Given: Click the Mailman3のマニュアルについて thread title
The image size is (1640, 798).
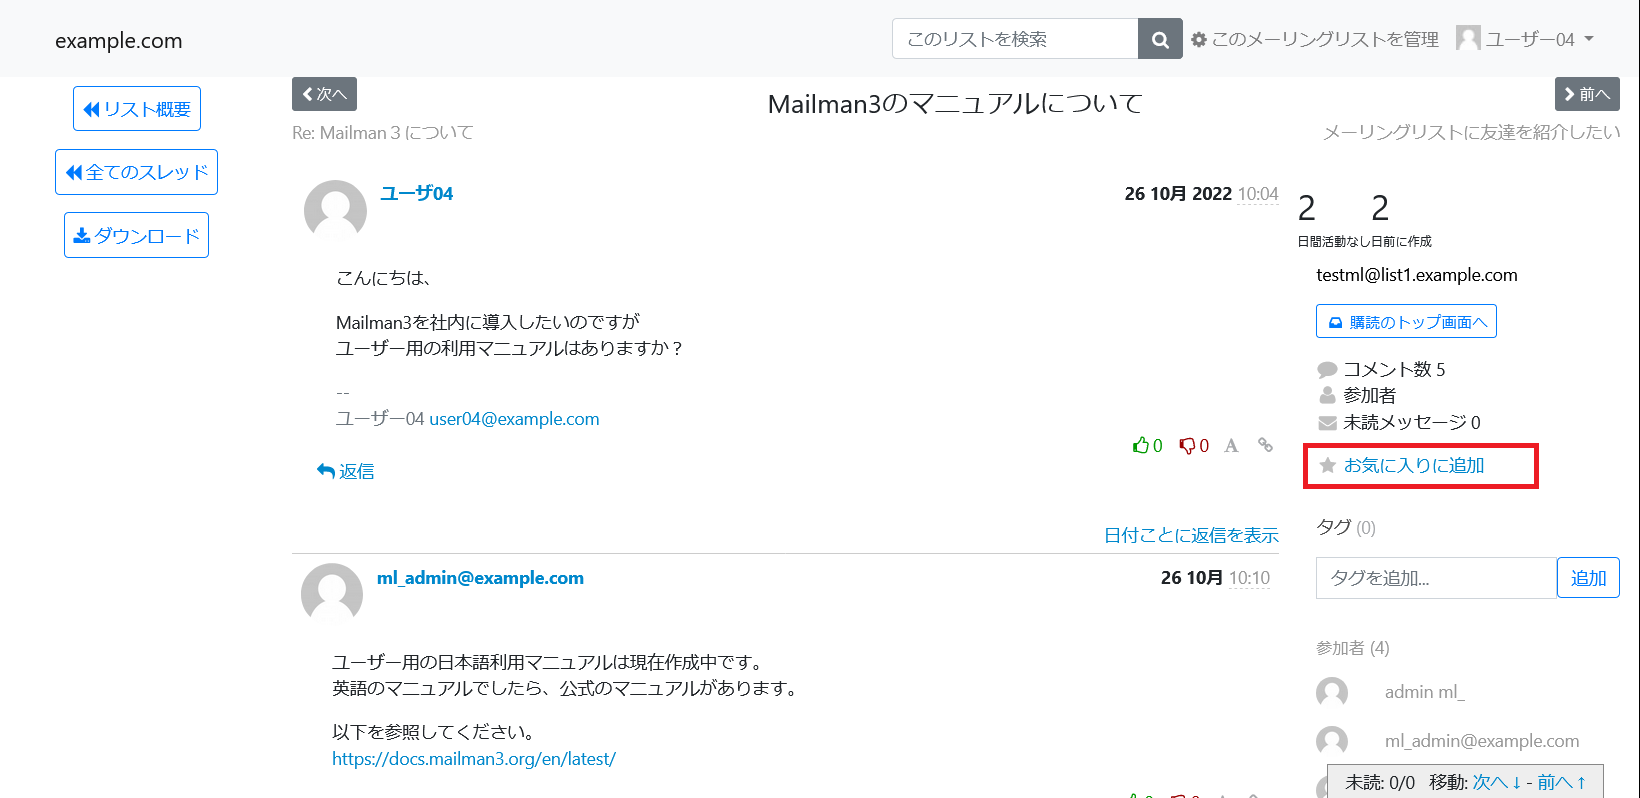Looking at the screenshot, I should tap(955, 104).
